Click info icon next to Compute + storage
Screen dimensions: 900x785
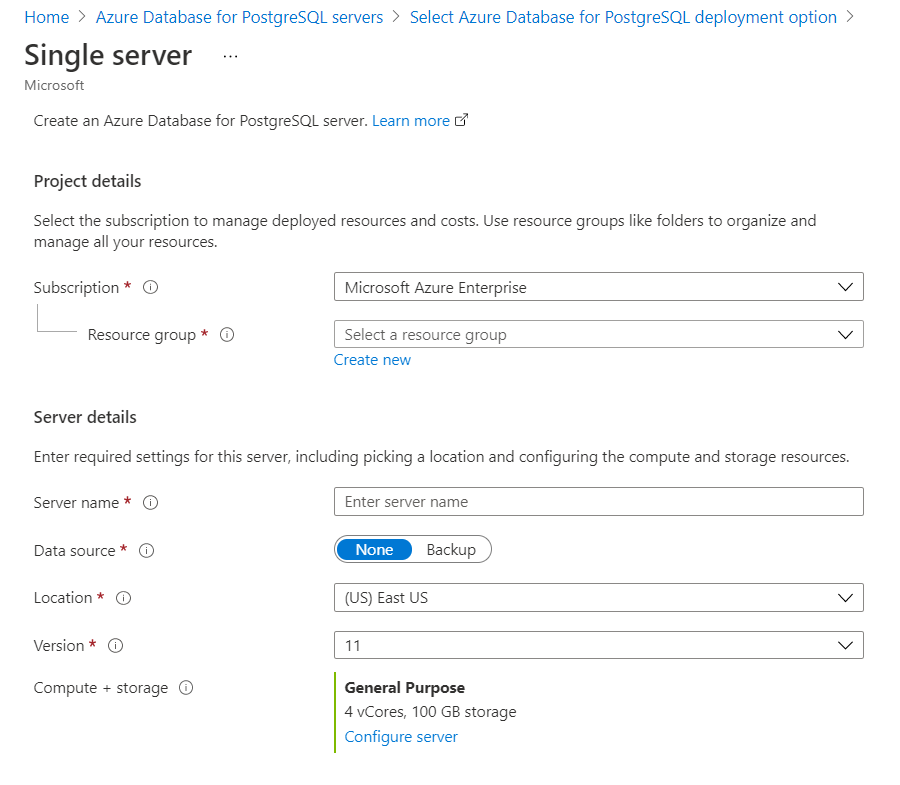(x=186, y=688)
